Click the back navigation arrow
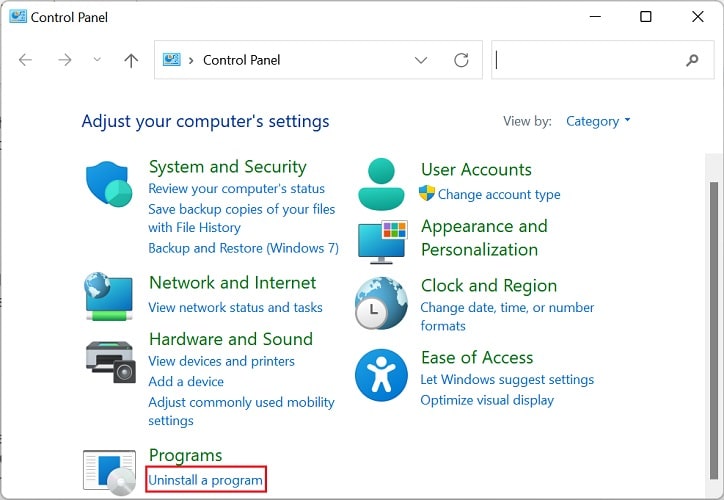724x500 pixels. (25, 60)
